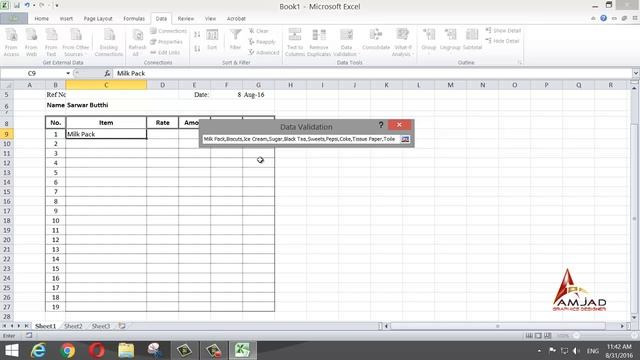The height and width of the screenshot is (360, 640).
Task: Click the Insert Function fx icon
Action: pyautogui.click(x=107, y=73)
